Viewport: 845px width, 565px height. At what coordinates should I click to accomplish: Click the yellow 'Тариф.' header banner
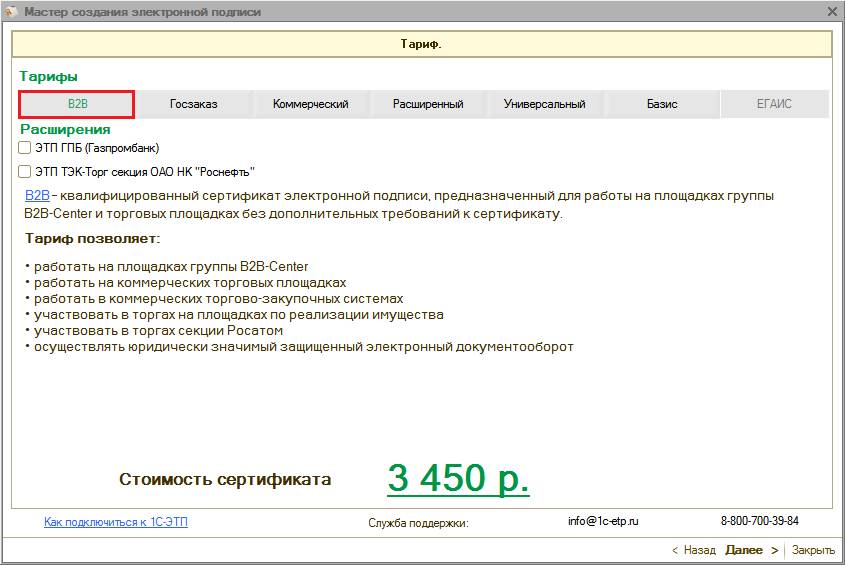(421, 44)
